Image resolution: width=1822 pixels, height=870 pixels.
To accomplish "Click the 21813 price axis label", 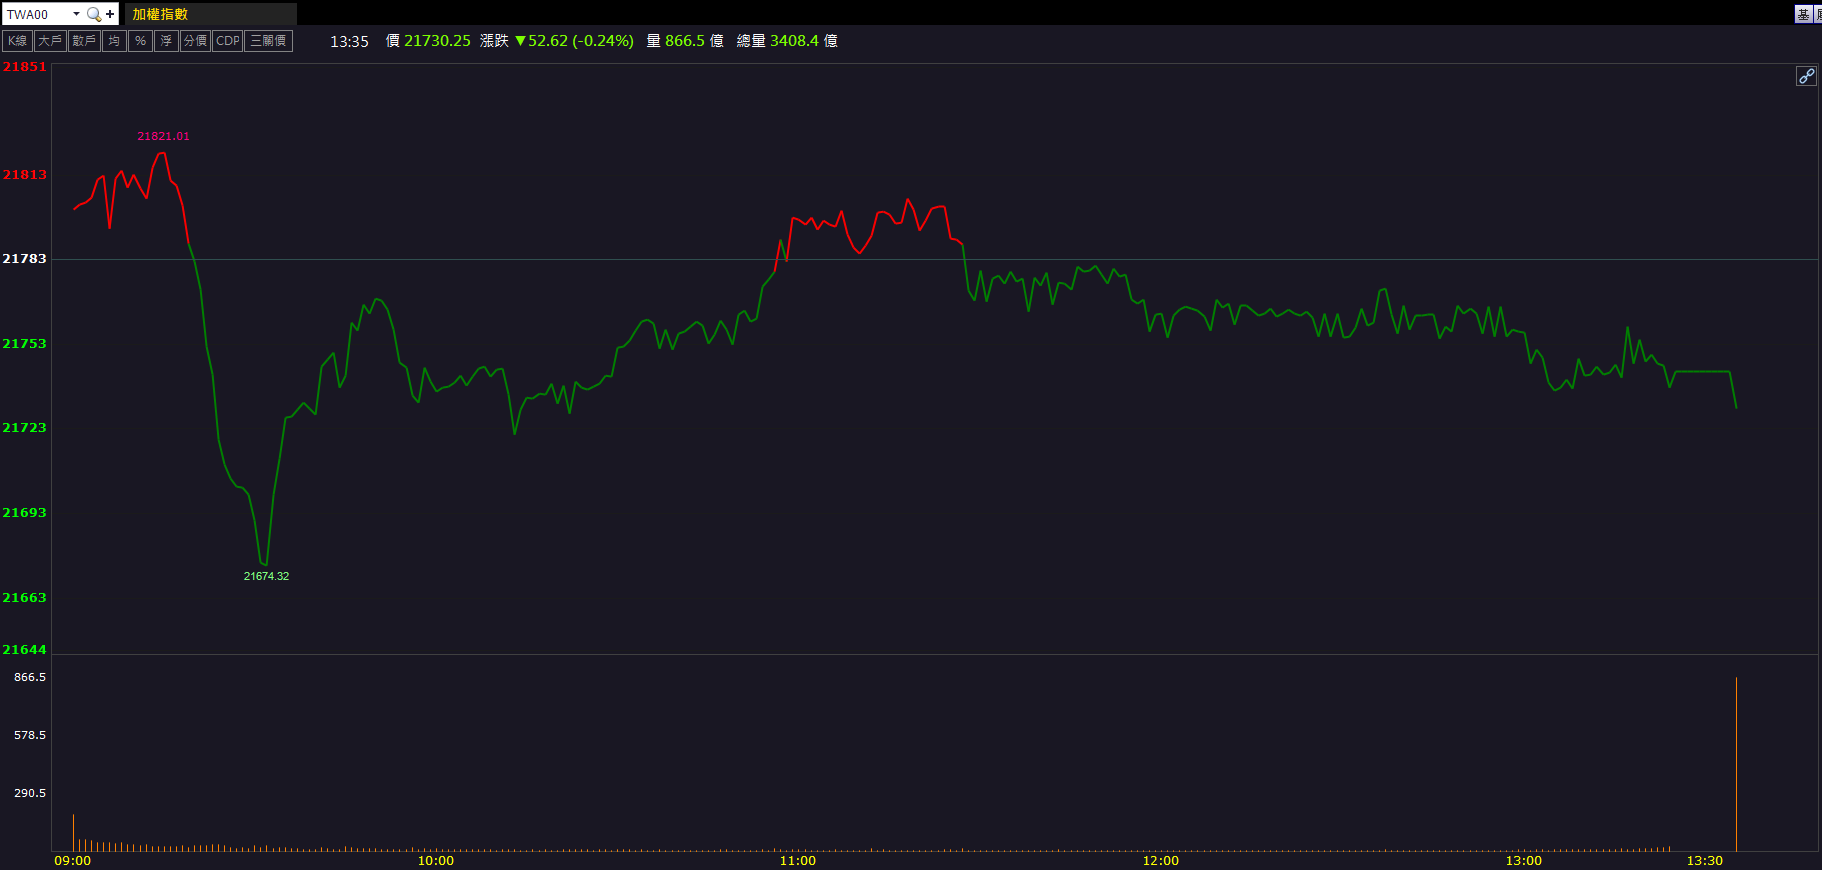I will 24,175.
